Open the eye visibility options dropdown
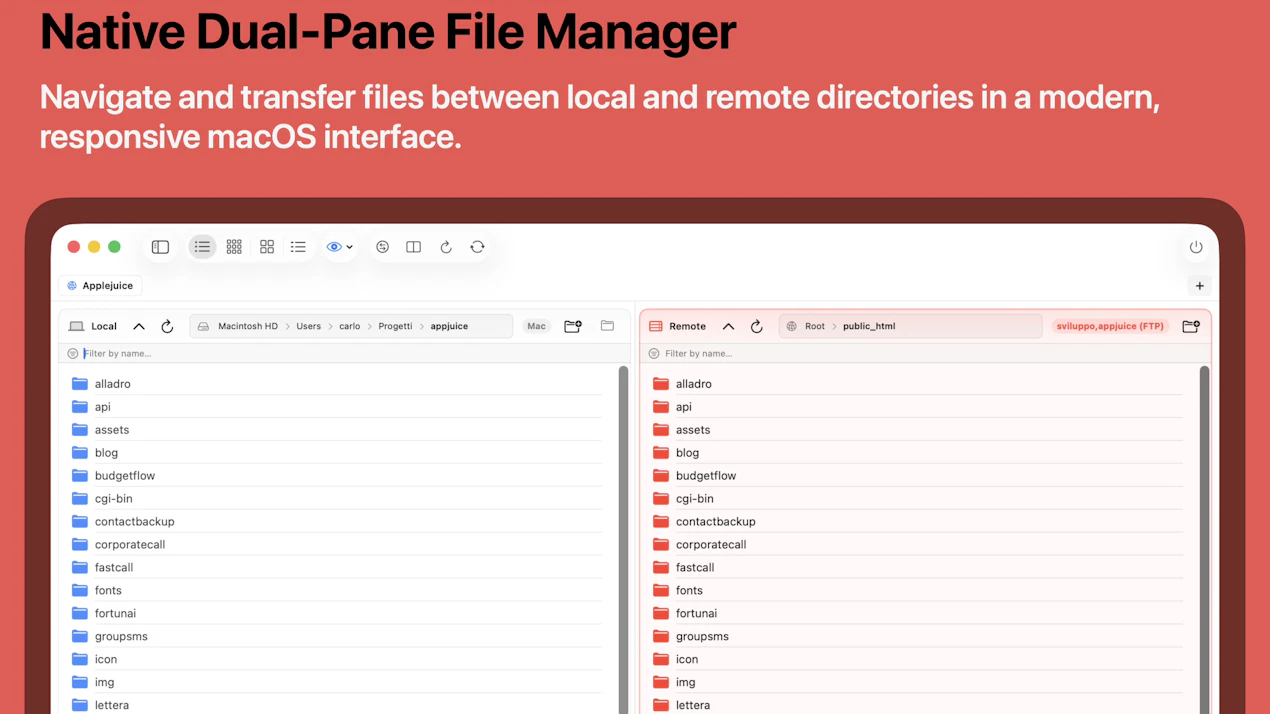1270x714 pixels. tap(340, 247)
